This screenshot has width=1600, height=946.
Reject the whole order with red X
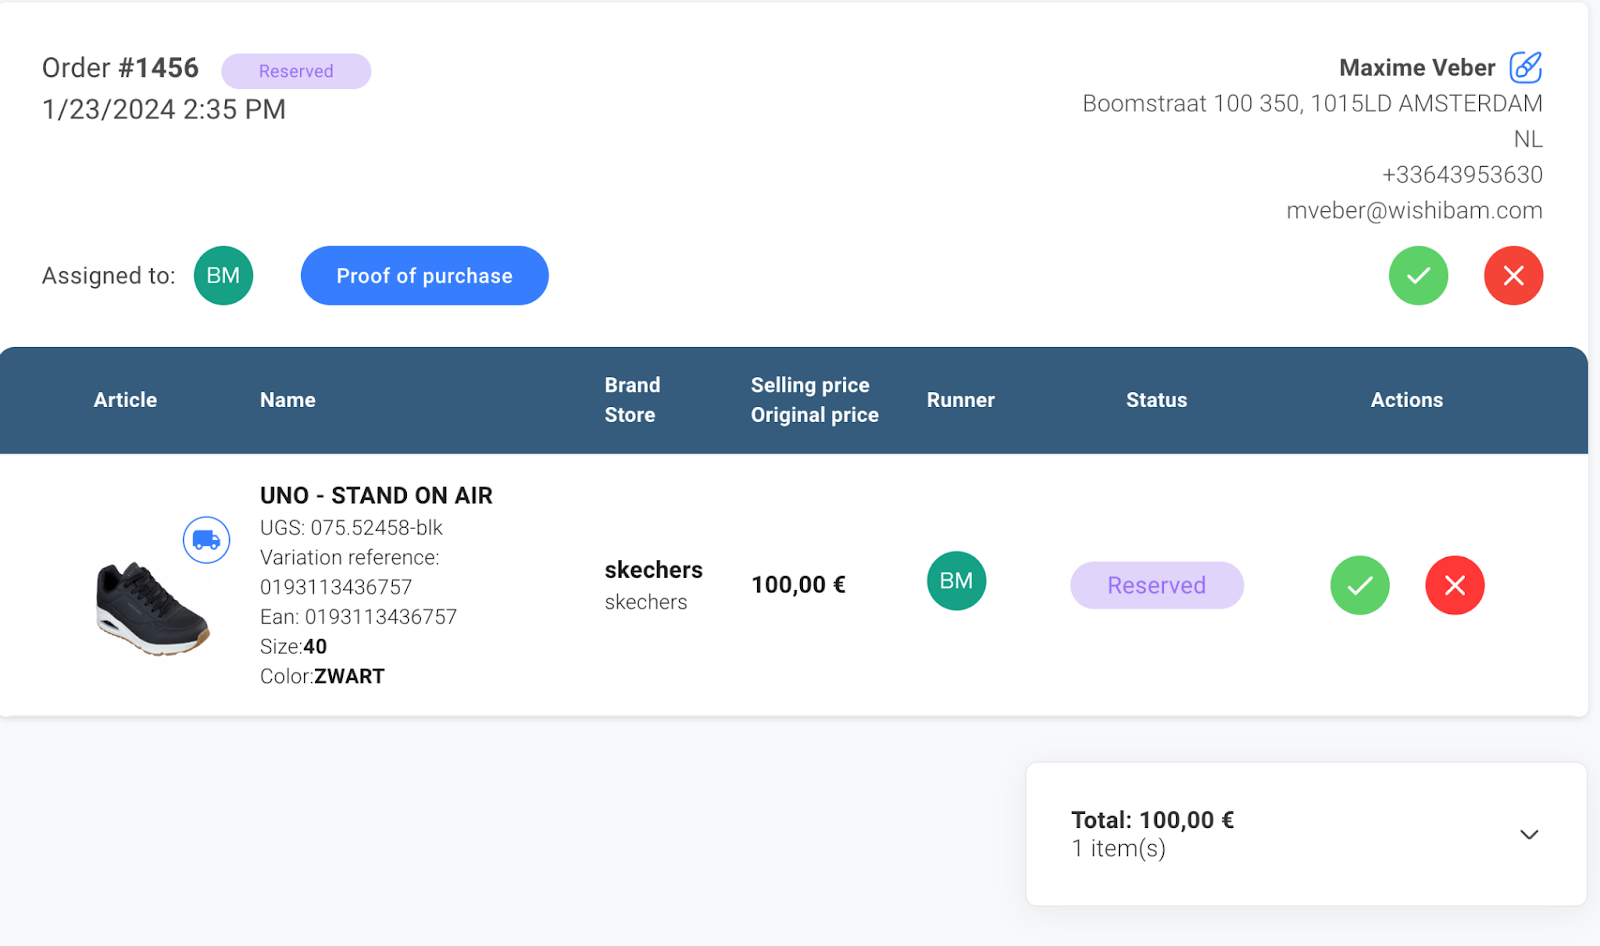(1513, 275)
